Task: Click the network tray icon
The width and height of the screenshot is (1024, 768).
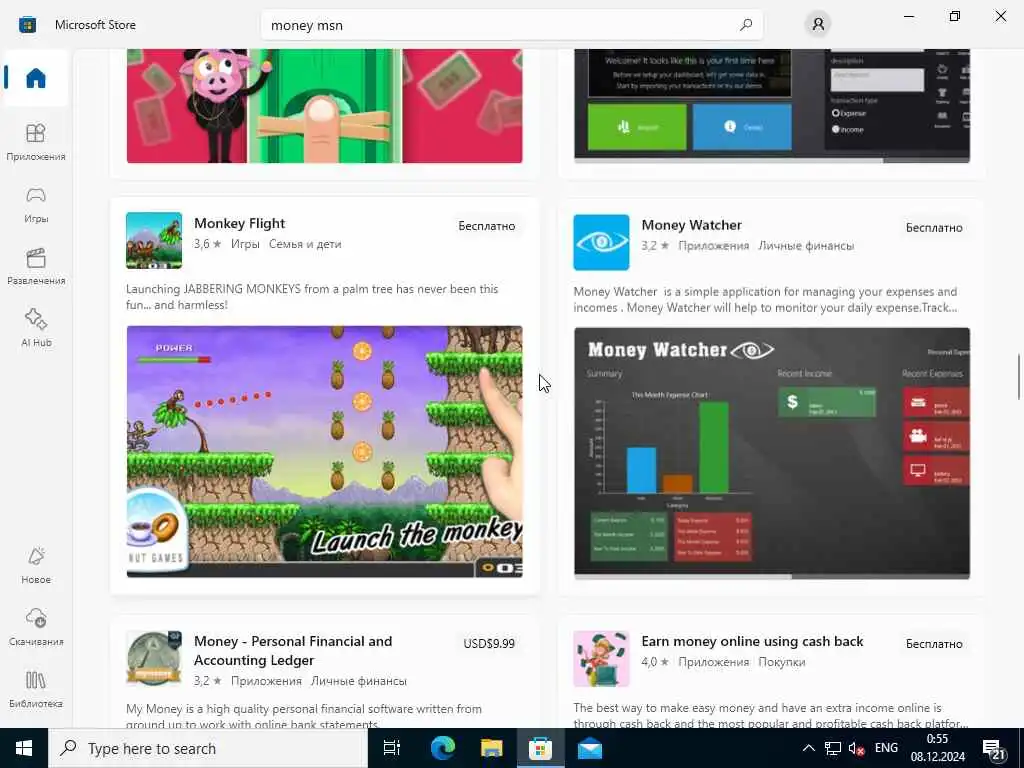Action: [833, 748]
